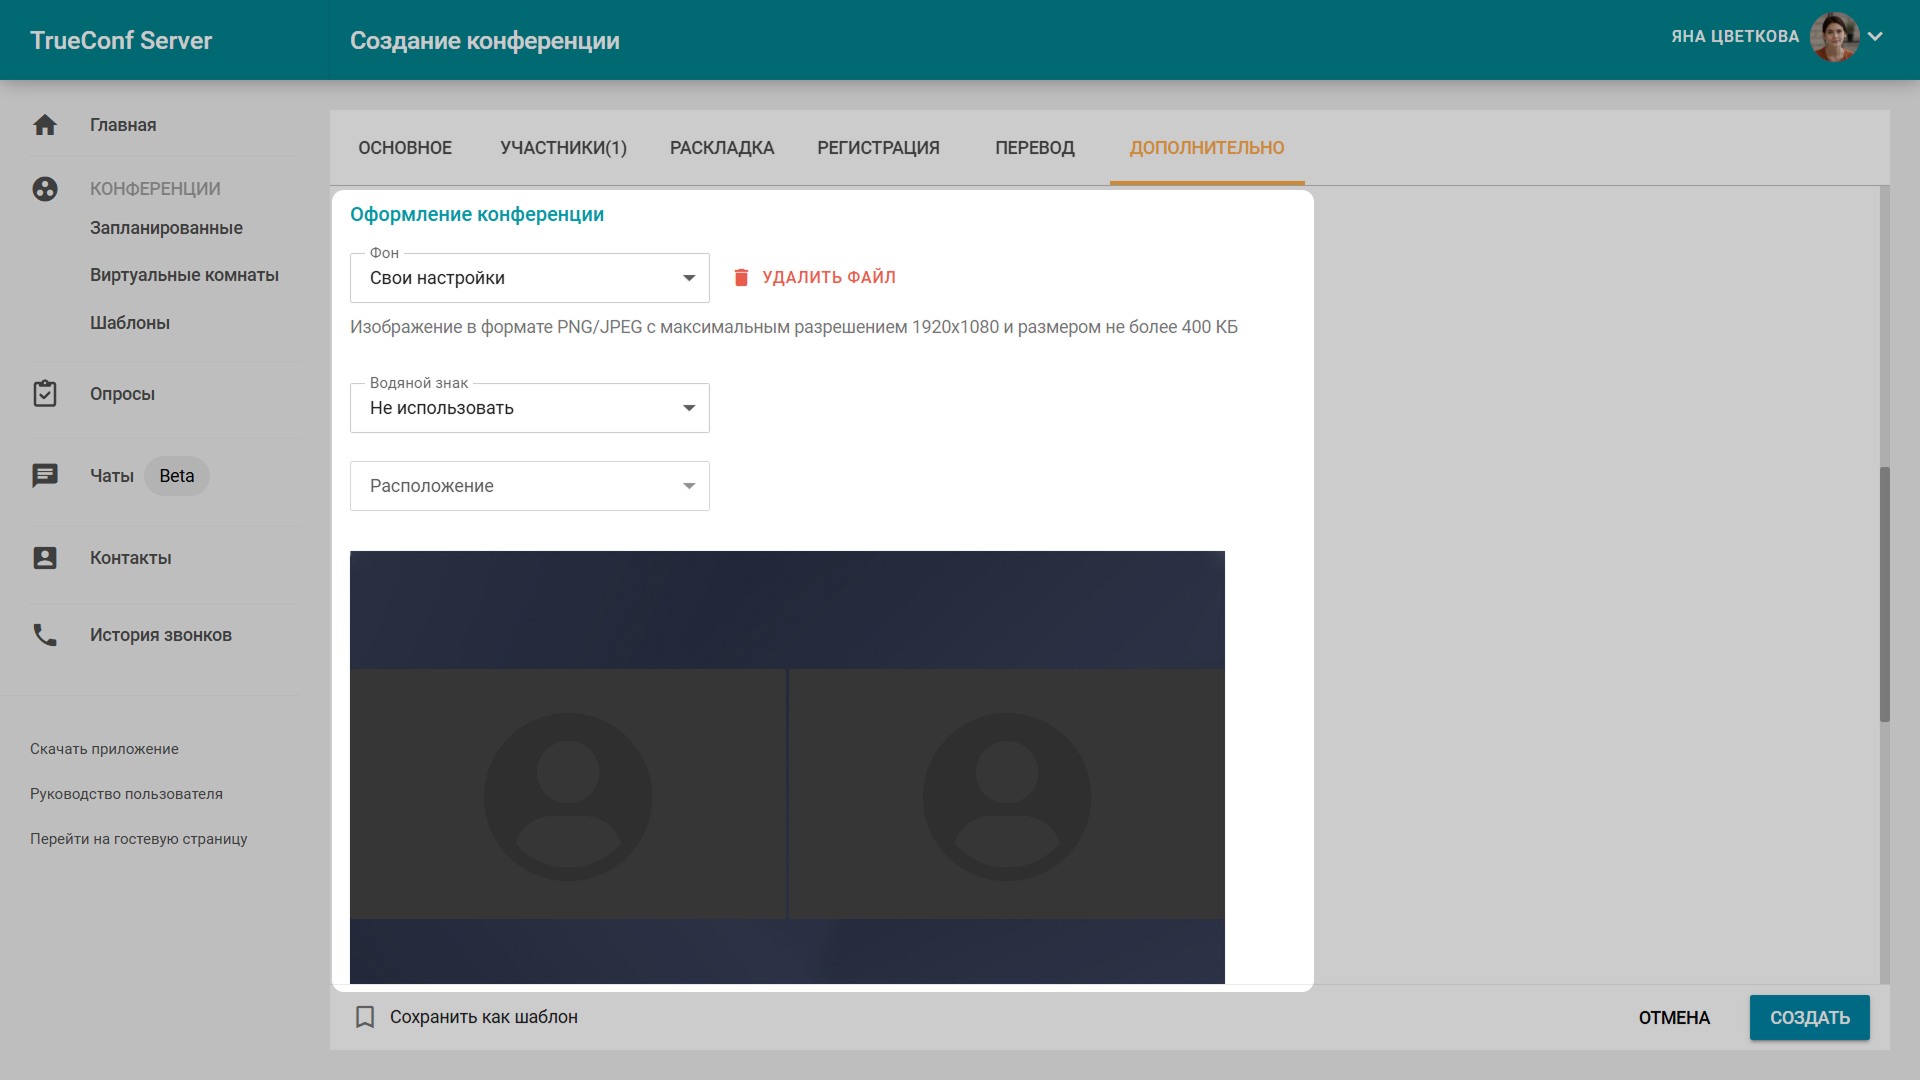
Task: Click the Оформление конференции heading
Action: (477, 214)
